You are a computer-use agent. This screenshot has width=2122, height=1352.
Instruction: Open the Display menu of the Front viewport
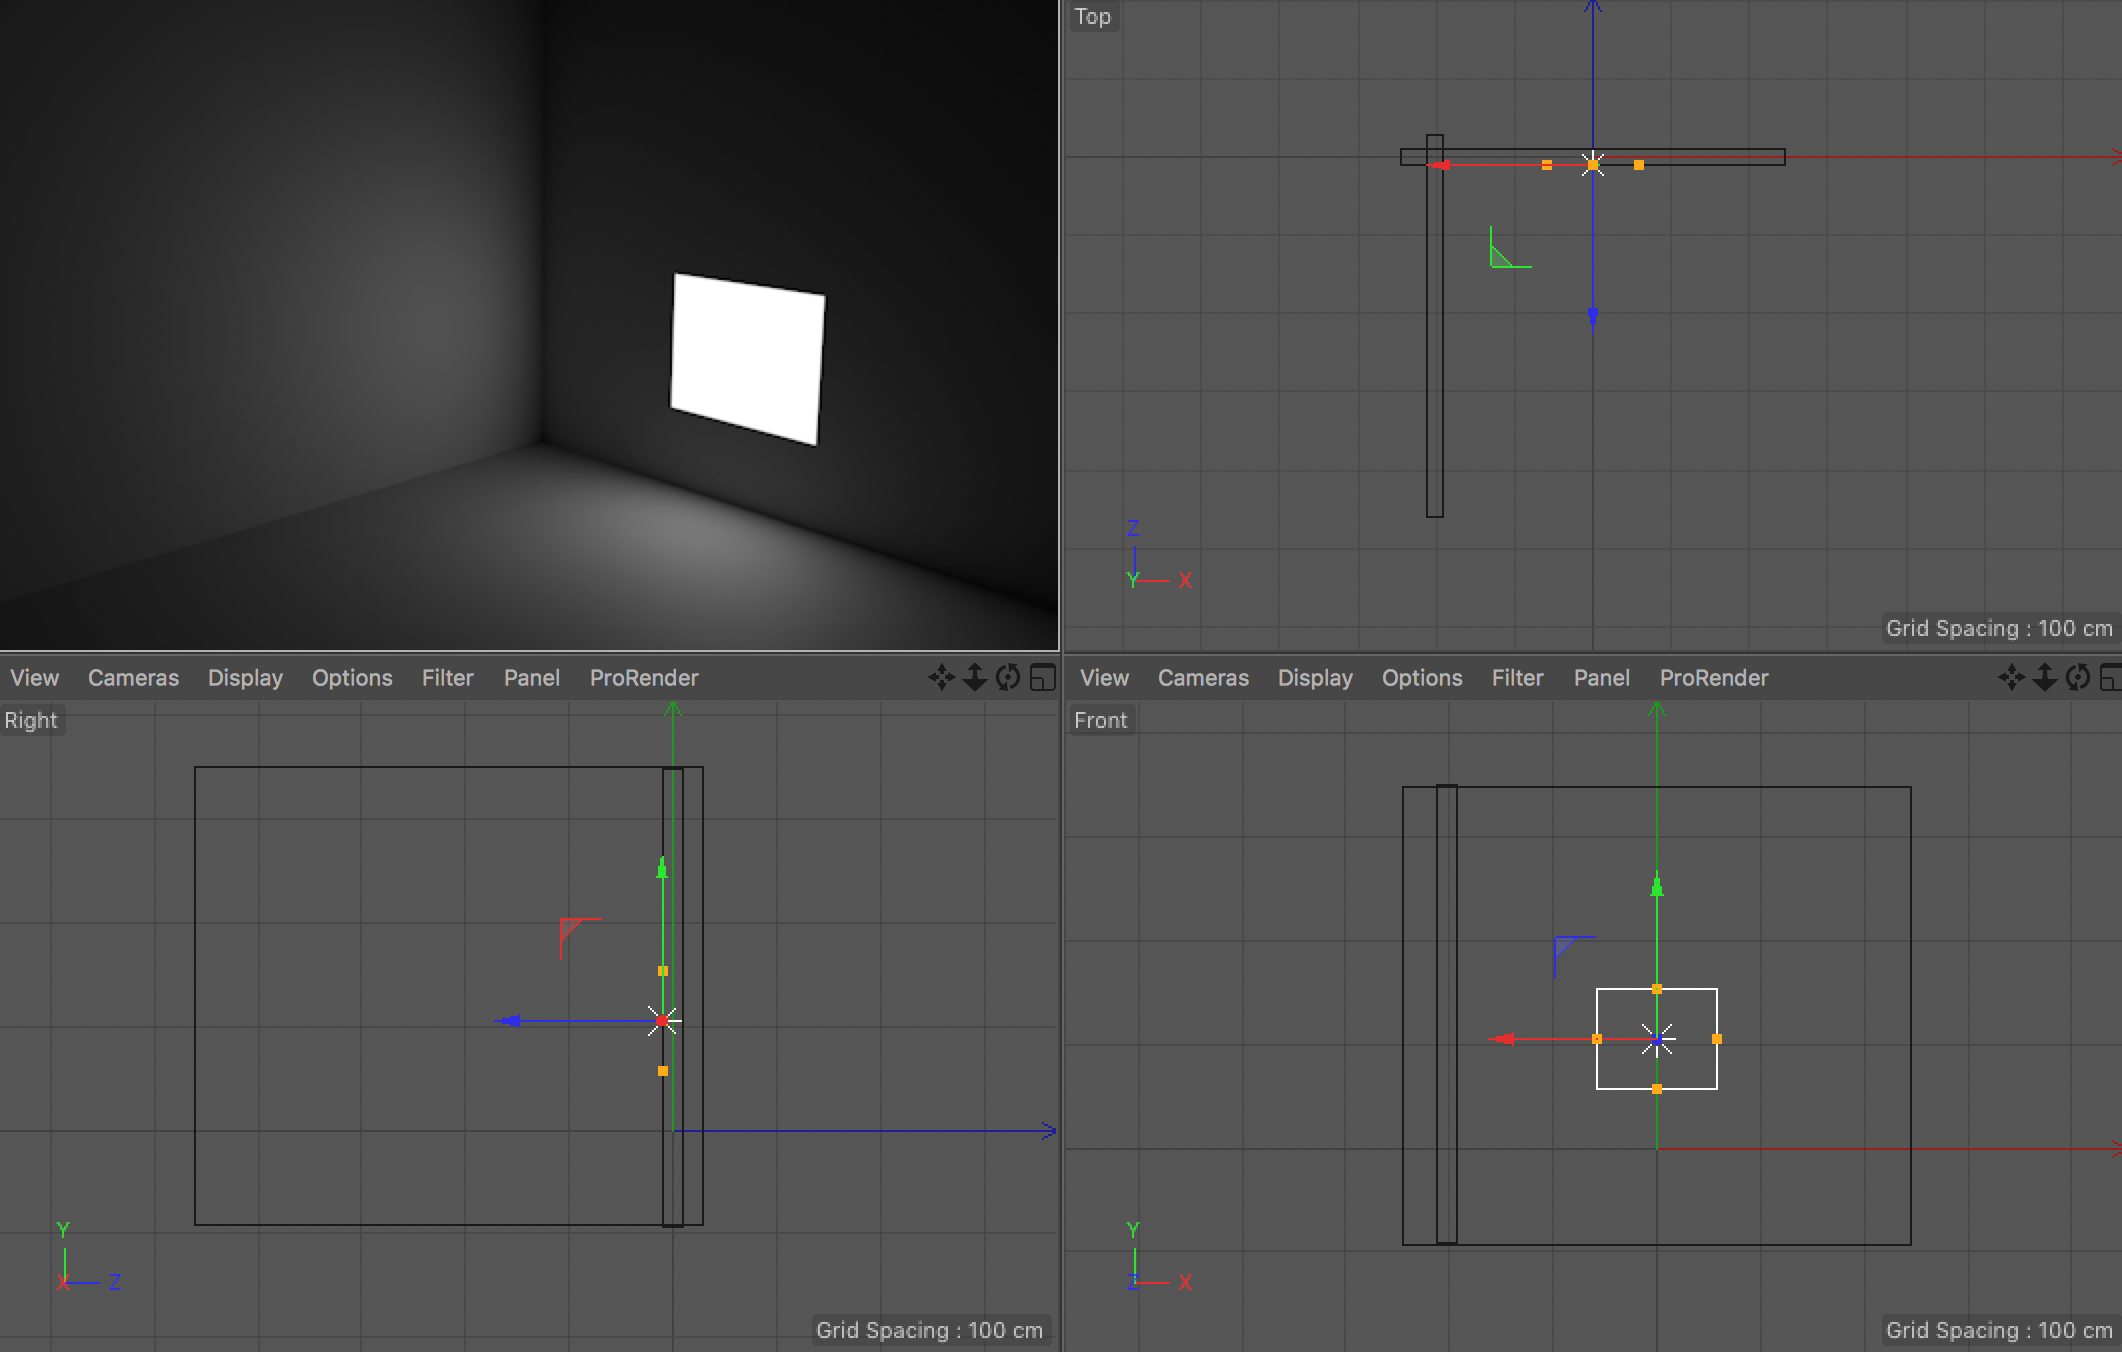click(1315, 677)
